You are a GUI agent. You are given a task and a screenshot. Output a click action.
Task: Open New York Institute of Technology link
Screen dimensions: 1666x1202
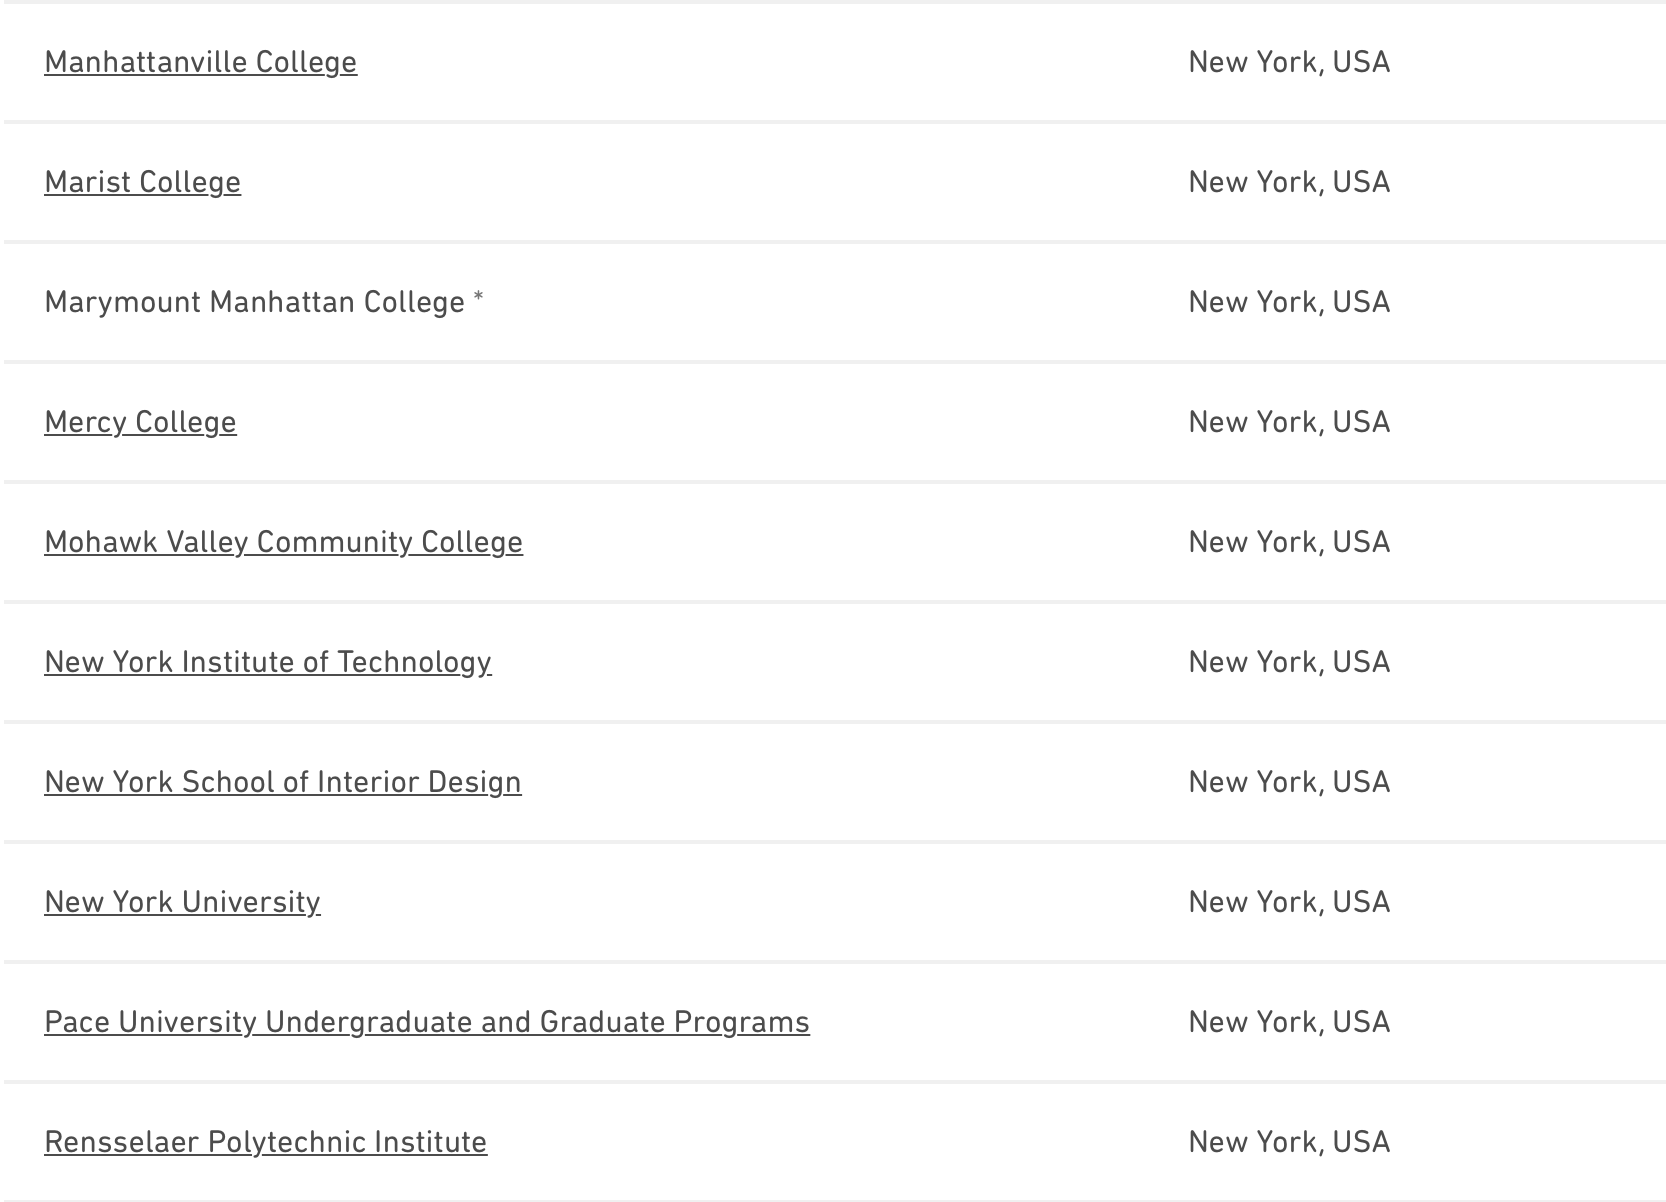tap(267, 662)
